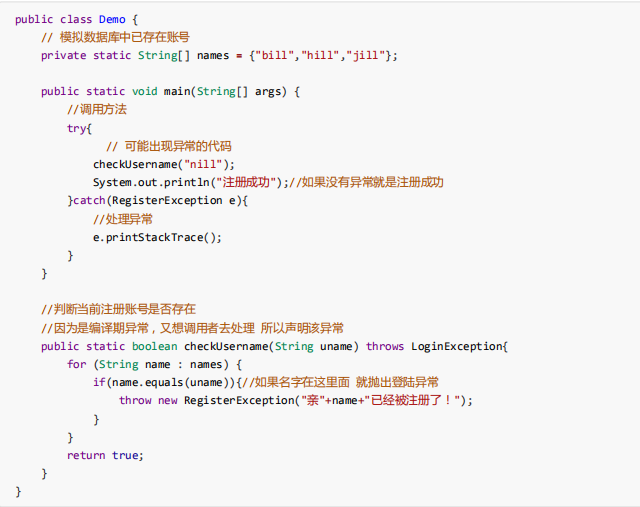Click "LoginException" in the throws clause
640x507 pixels.
[x=457, y=347]
